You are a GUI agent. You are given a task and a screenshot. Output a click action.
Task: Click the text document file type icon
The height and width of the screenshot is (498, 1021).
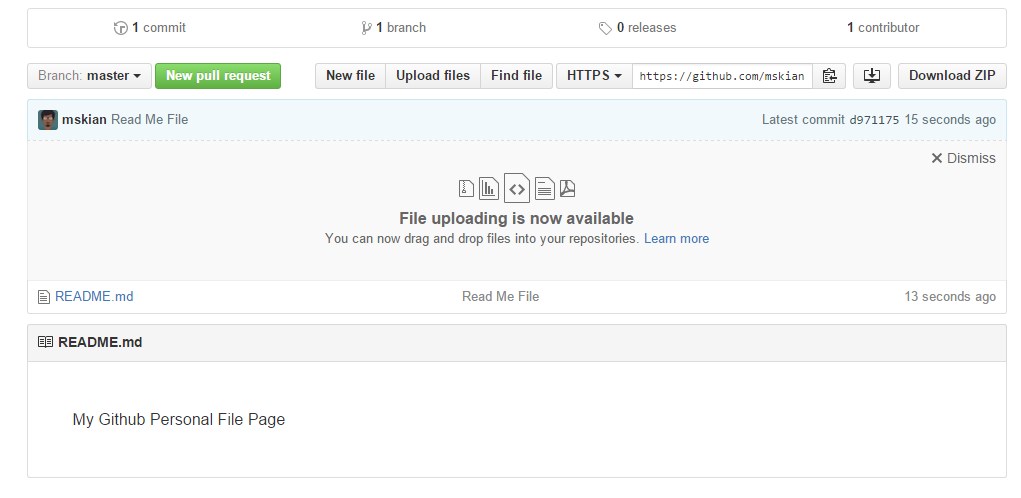pyautogui.click(x=544, y=188)
